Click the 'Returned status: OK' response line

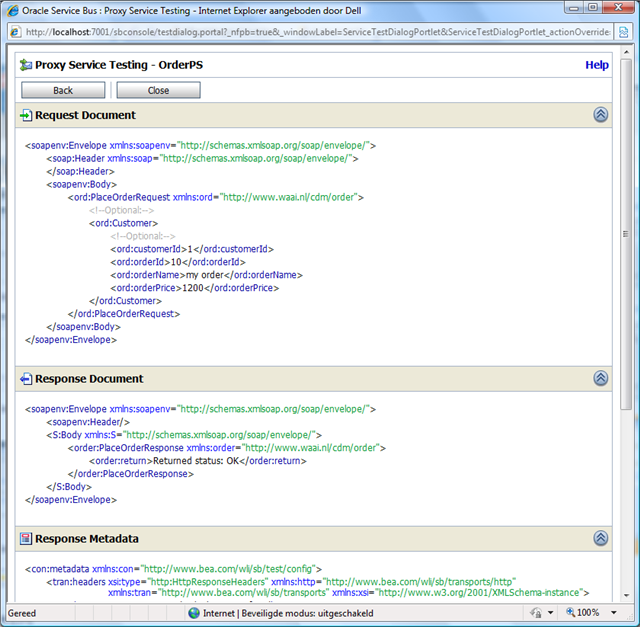point(198,461)
